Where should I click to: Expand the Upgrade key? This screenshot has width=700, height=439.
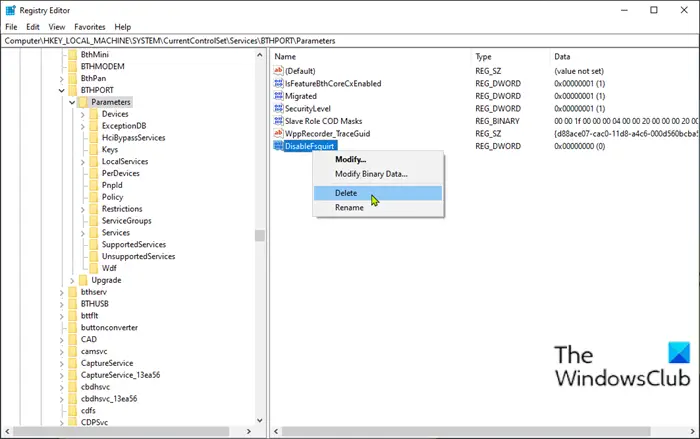(72, 280)
